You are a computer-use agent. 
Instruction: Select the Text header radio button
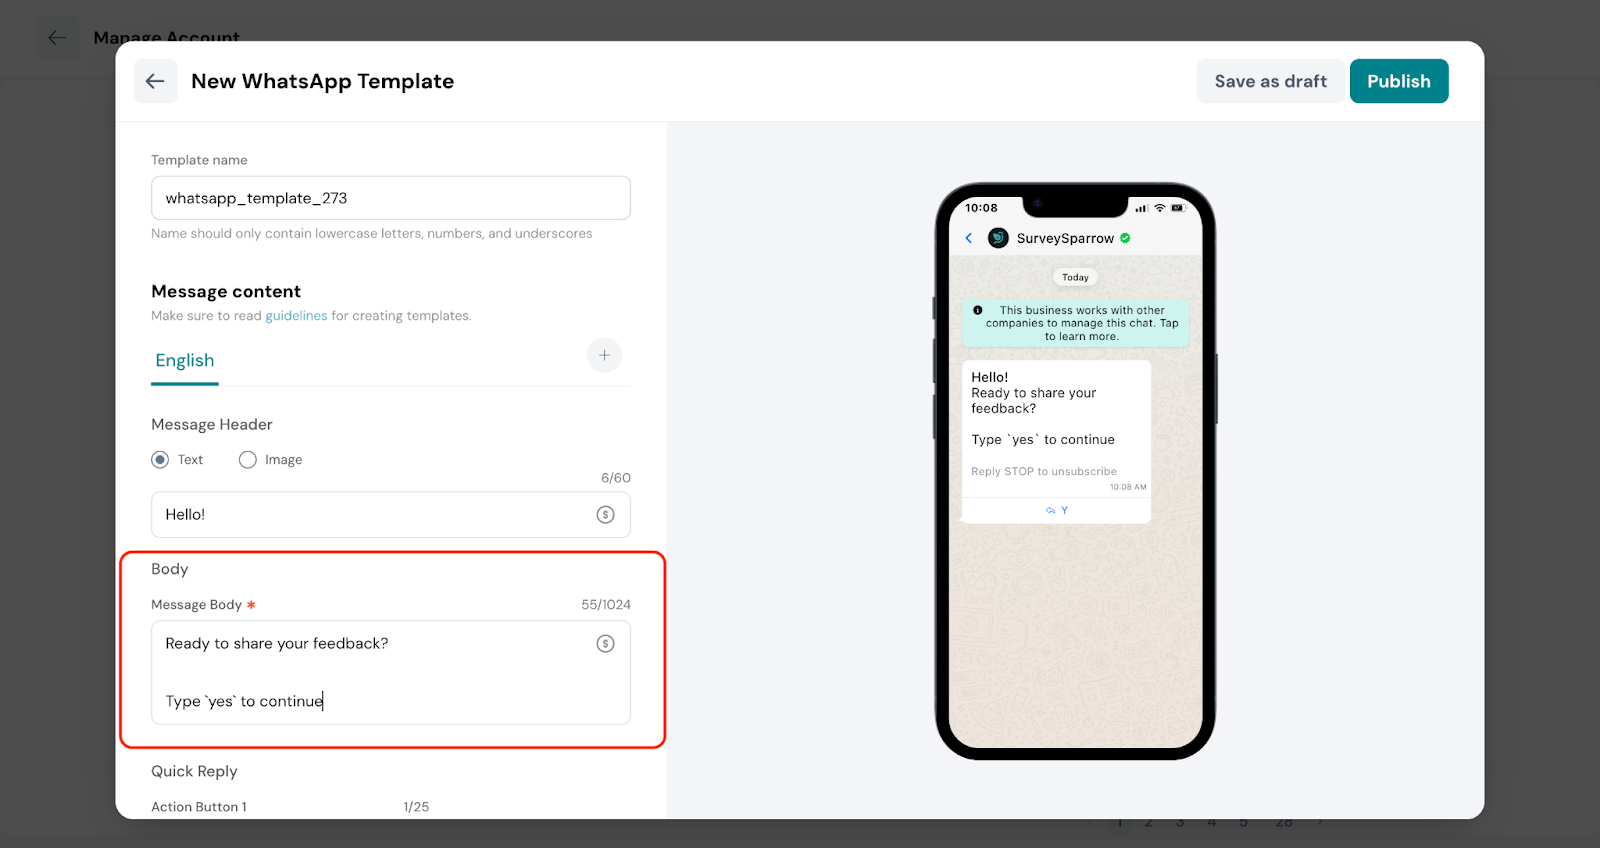(x=160, y=459)
